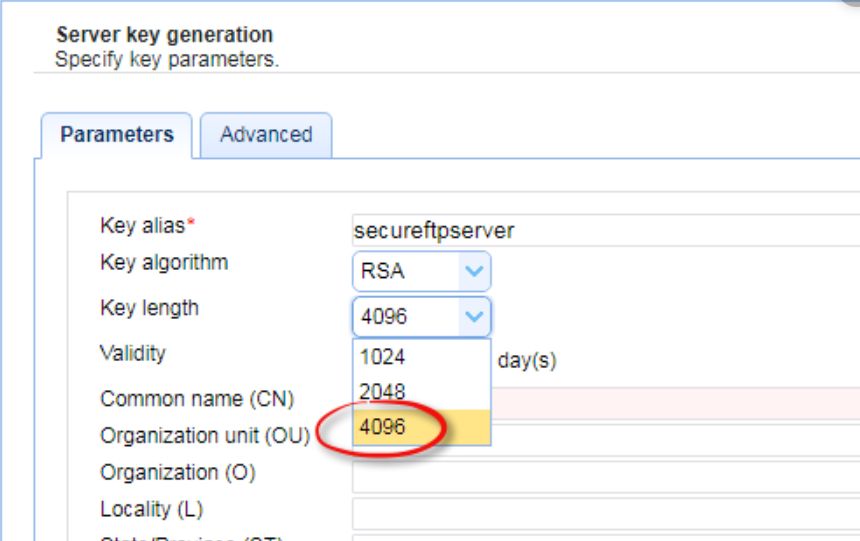Select the Parameters tab
This screenshot has height=541, width=860.
click(117, 135)
